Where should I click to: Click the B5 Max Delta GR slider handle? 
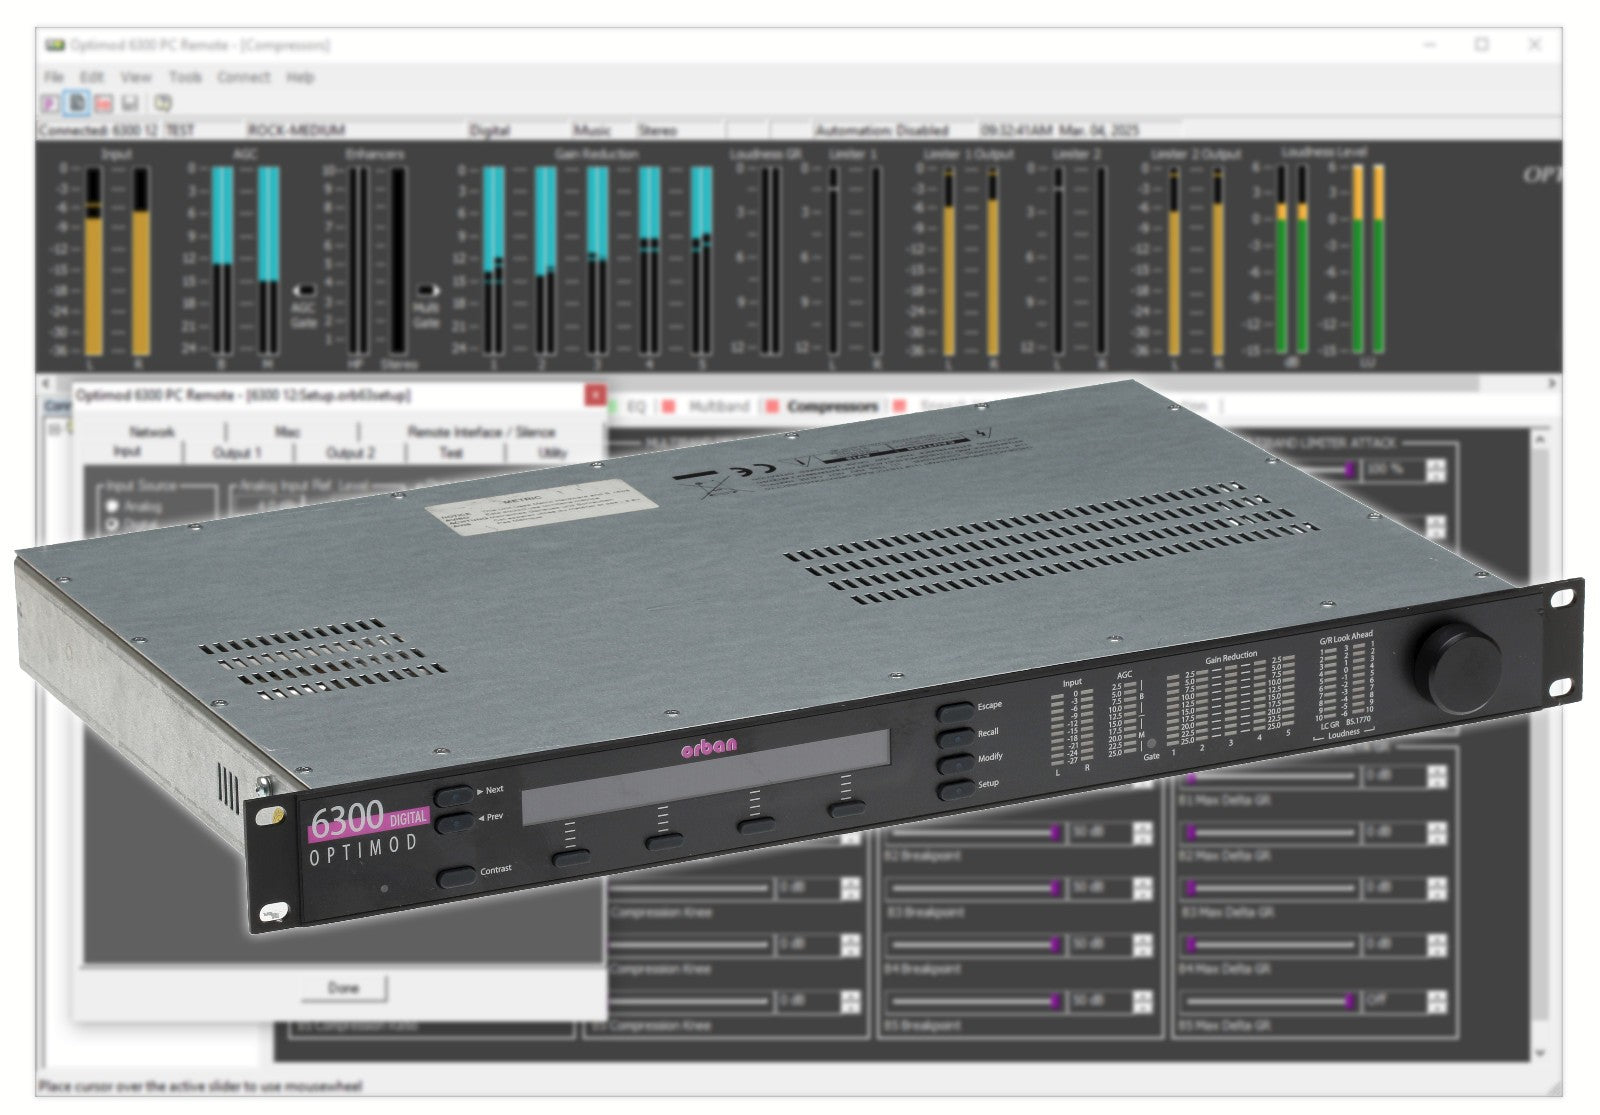(1350, 1001)
